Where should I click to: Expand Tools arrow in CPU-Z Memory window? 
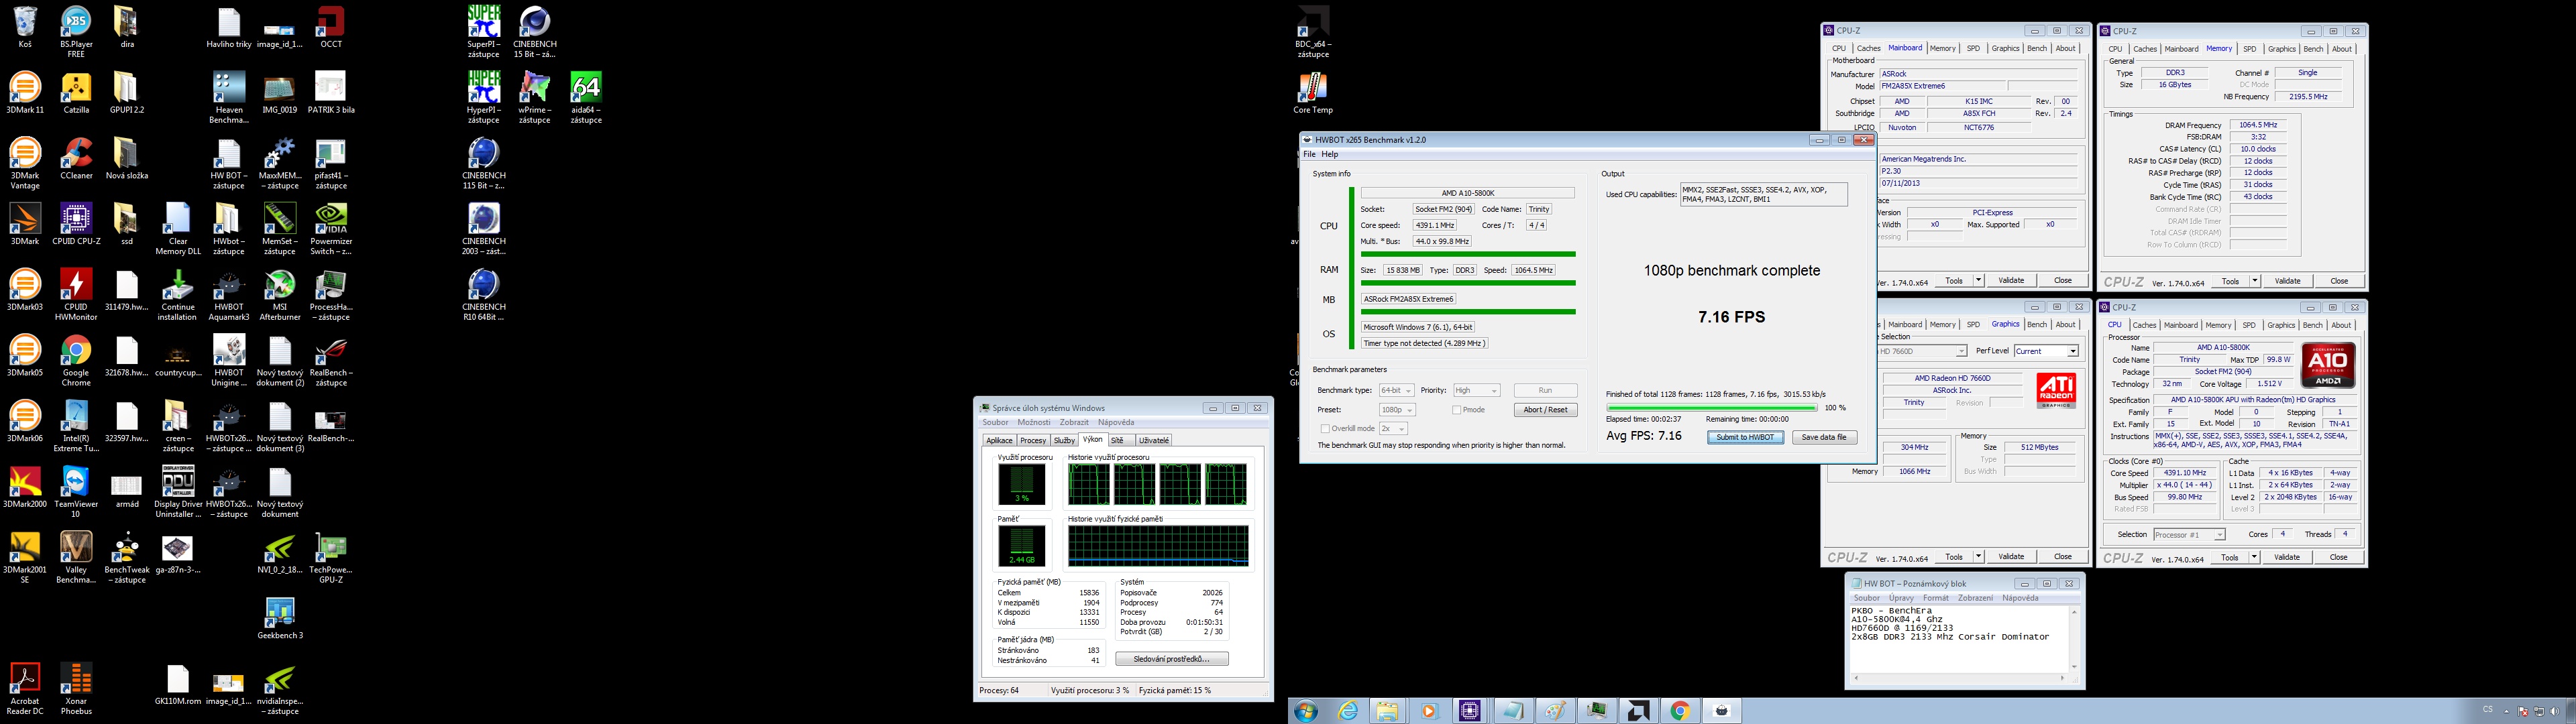2255,281
